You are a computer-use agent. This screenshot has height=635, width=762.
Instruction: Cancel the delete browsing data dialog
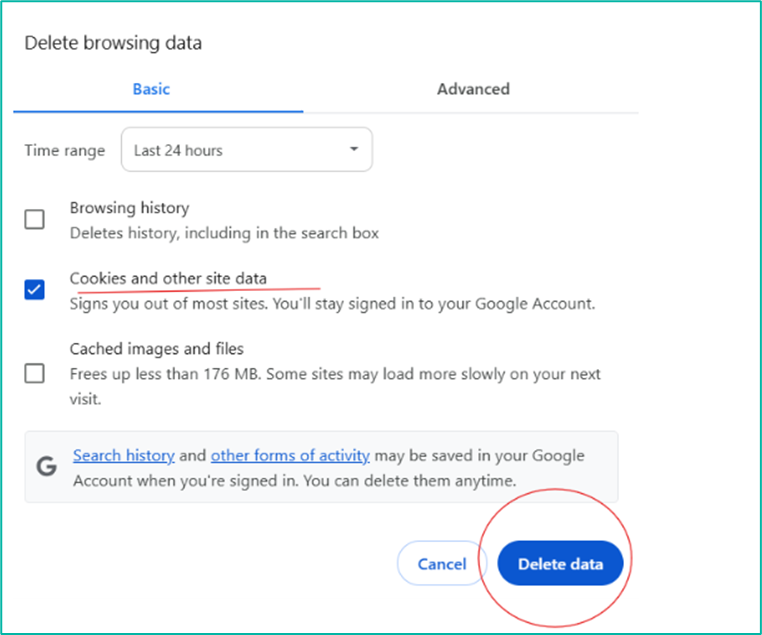tap(442, 564)
